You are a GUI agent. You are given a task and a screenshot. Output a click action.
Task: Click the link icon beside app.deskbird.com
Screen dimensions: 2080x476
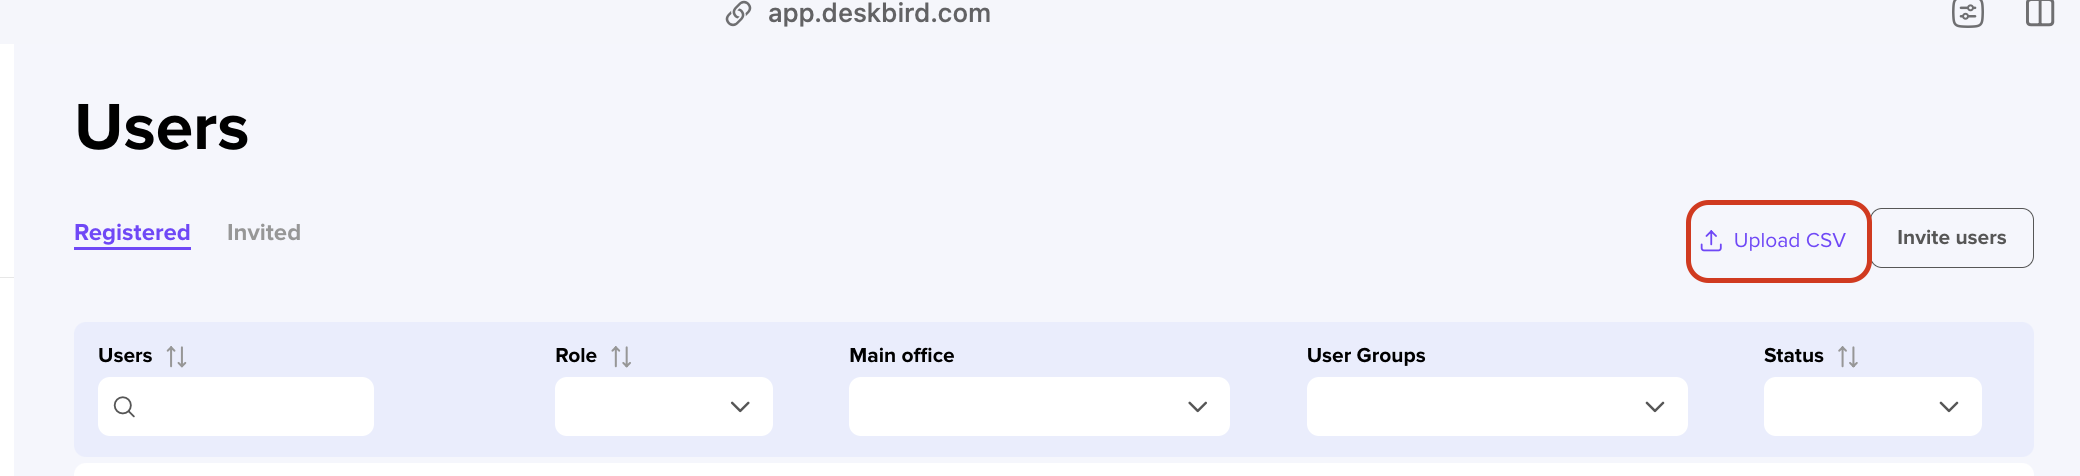(x=738, y=14)
